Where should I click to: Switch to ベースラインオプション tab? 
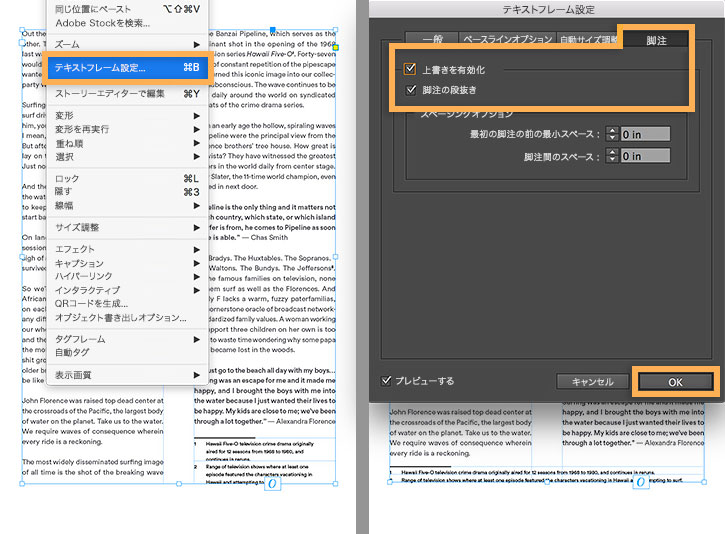coord(508,39)
